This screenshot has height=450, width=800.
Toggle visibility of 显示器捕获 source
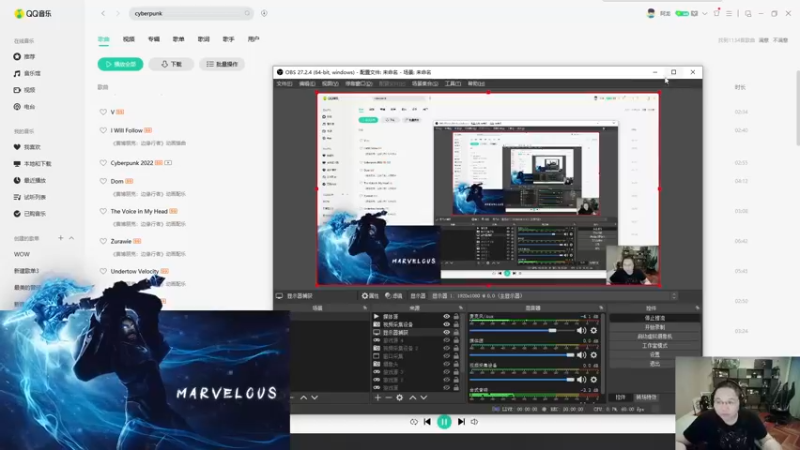click(446, 333)
